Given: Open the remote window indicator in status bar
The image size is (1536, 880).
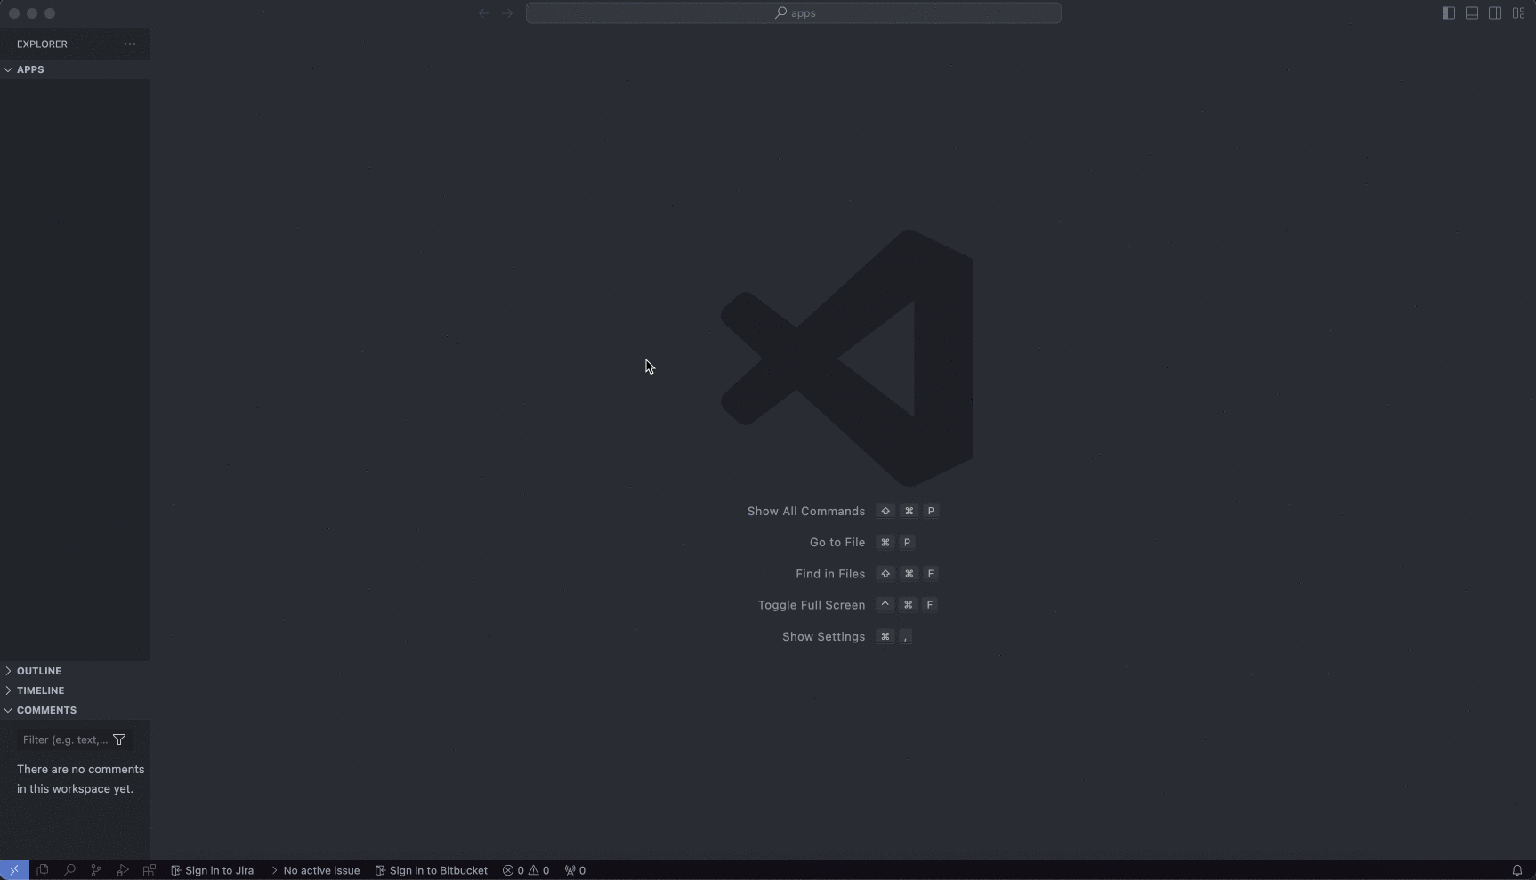Looking at the screenshot, I should [x=14, y=870].
